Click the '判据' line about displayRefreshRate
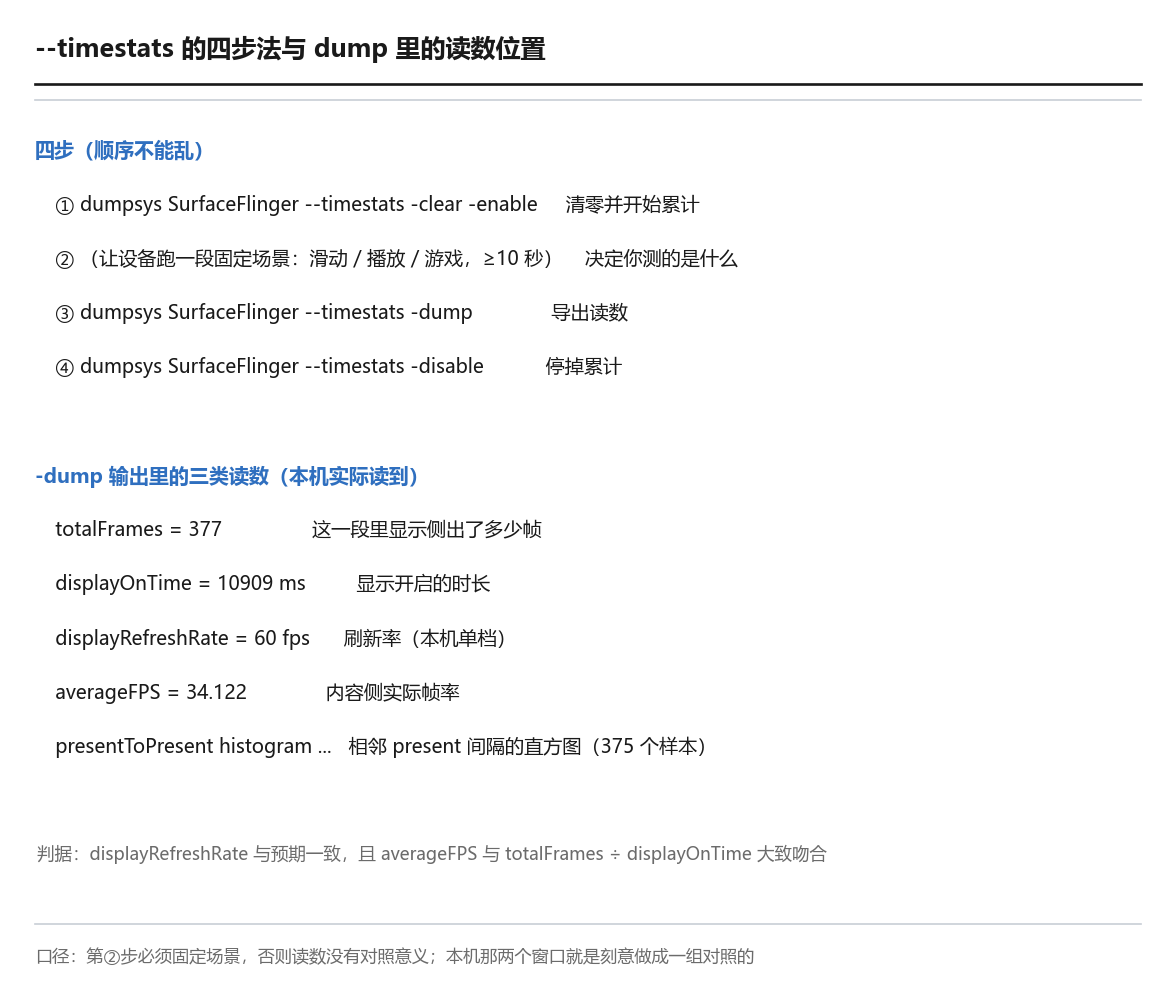Image resolution: width=1175 pixels, height=996 pixels. (432, 854)
